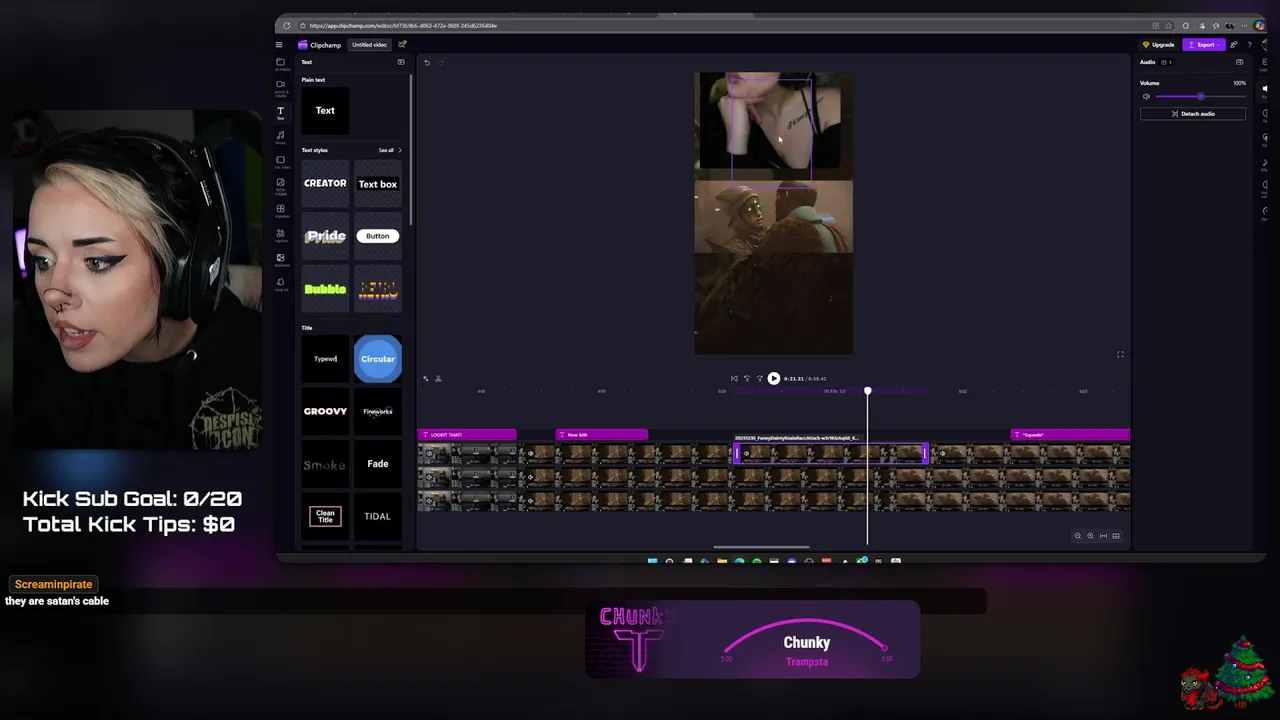Screen dimensions: 1280x720
Task: Choose the Fireworks title style
Action: (377, 412)
